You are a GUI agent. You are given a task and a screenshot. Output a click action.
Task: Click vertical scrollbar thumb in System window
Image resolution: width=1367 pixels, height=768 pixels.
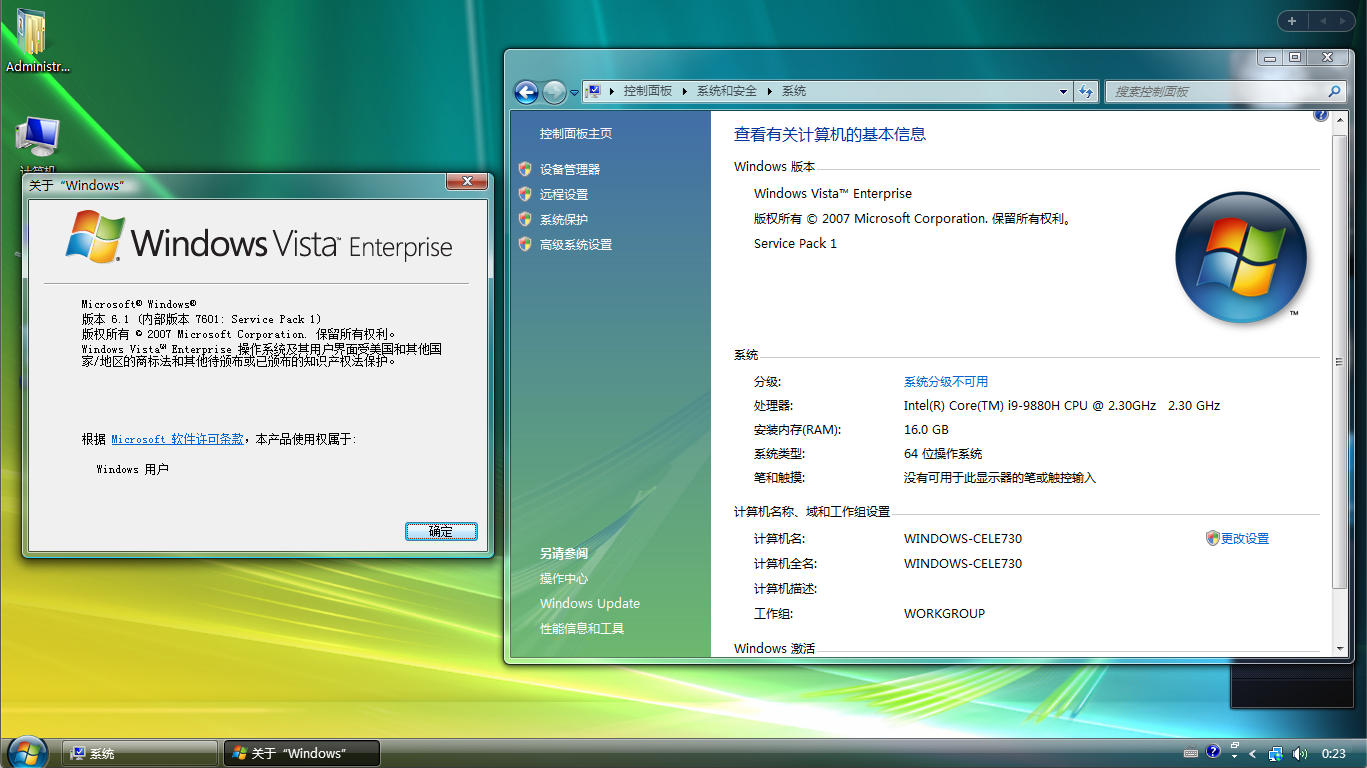[1340, 361]
